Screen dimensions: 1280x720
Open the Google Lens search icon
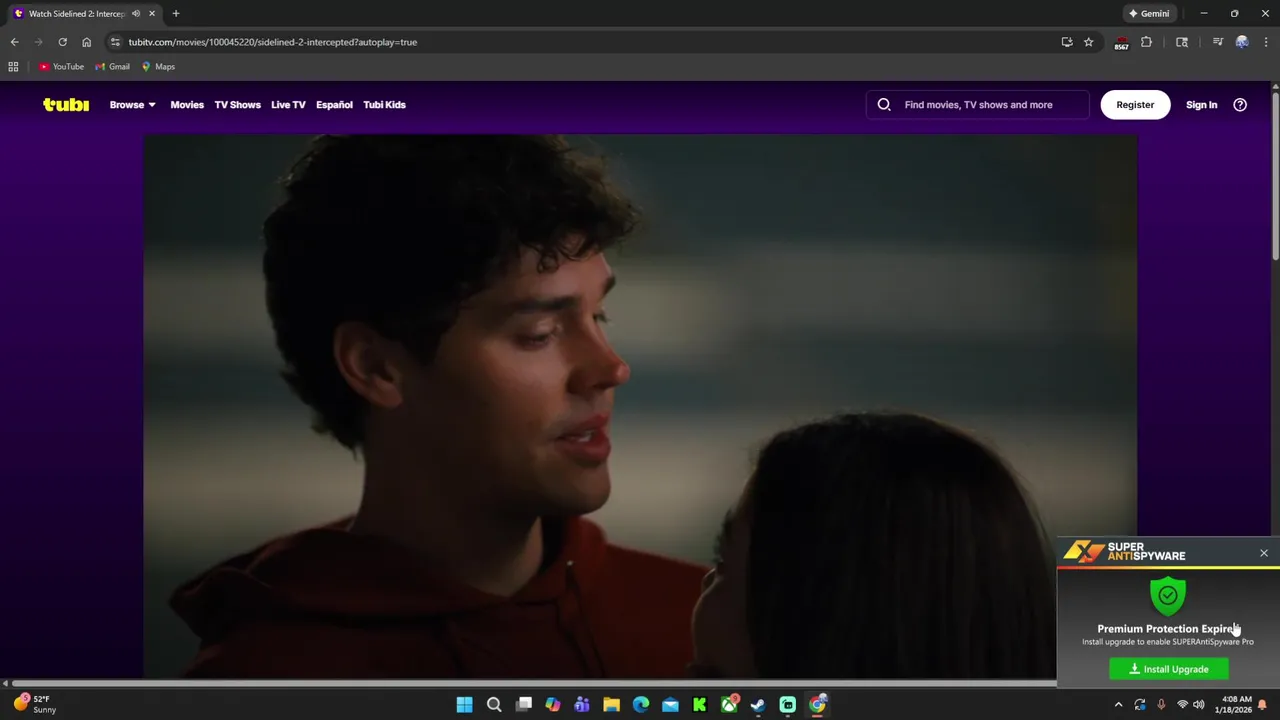point(1182,42)
